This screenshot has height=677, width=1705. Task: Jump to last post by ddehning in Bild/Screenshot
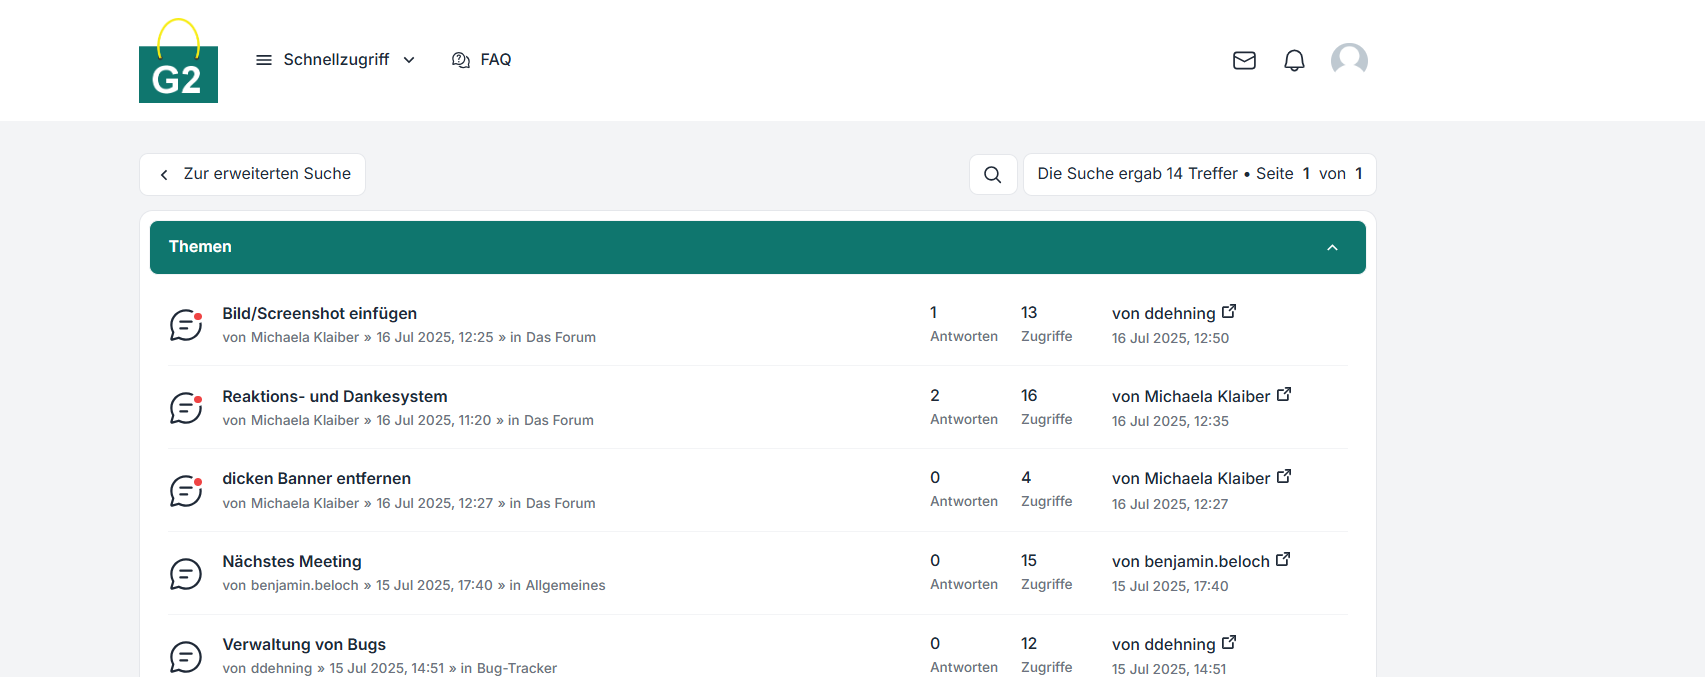(1229, 312)
